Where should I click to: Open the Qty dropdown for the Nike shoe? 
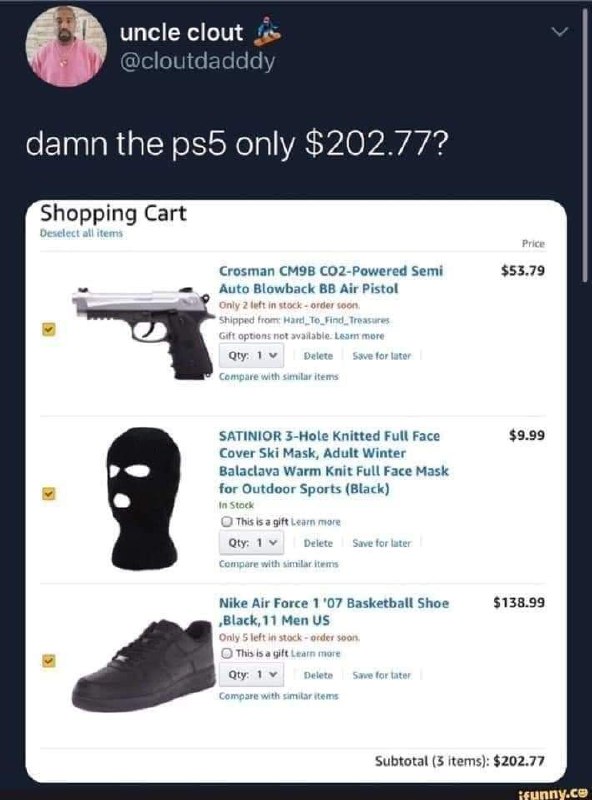[x=252, y=674]
